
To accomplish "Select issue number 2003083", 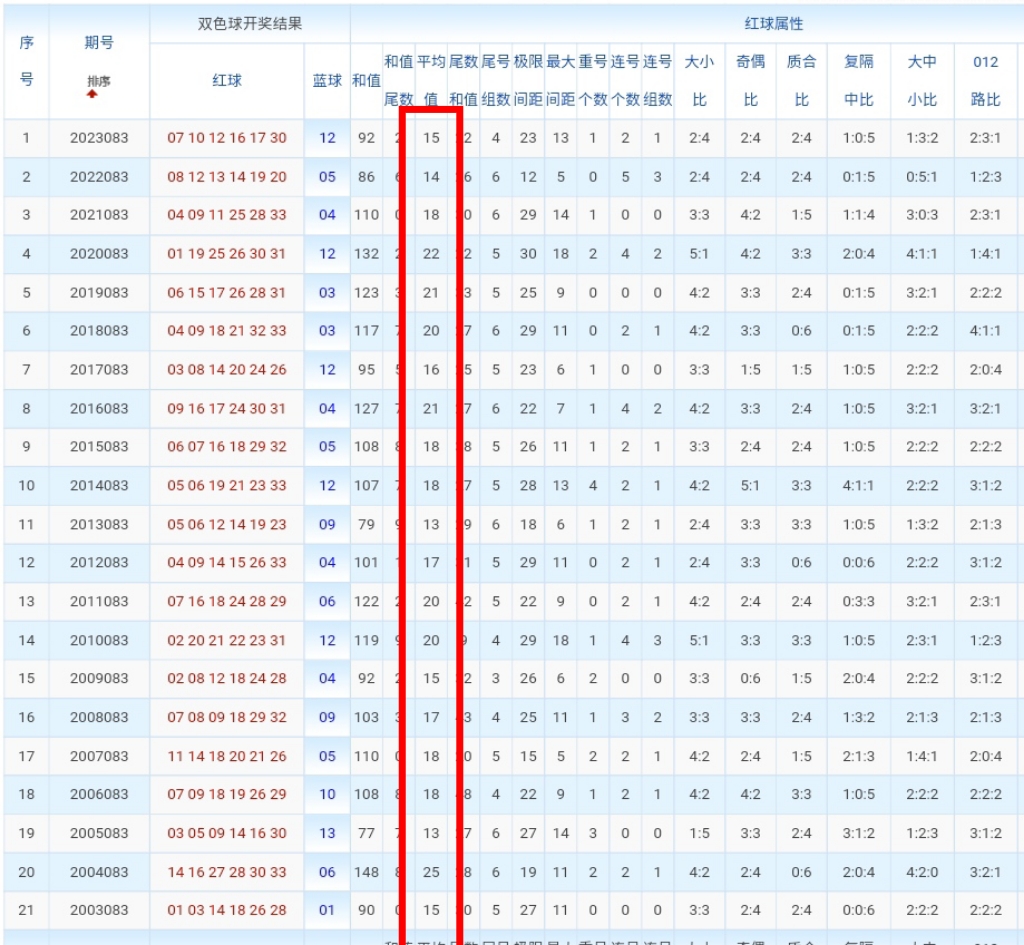I will coord(99,910).
